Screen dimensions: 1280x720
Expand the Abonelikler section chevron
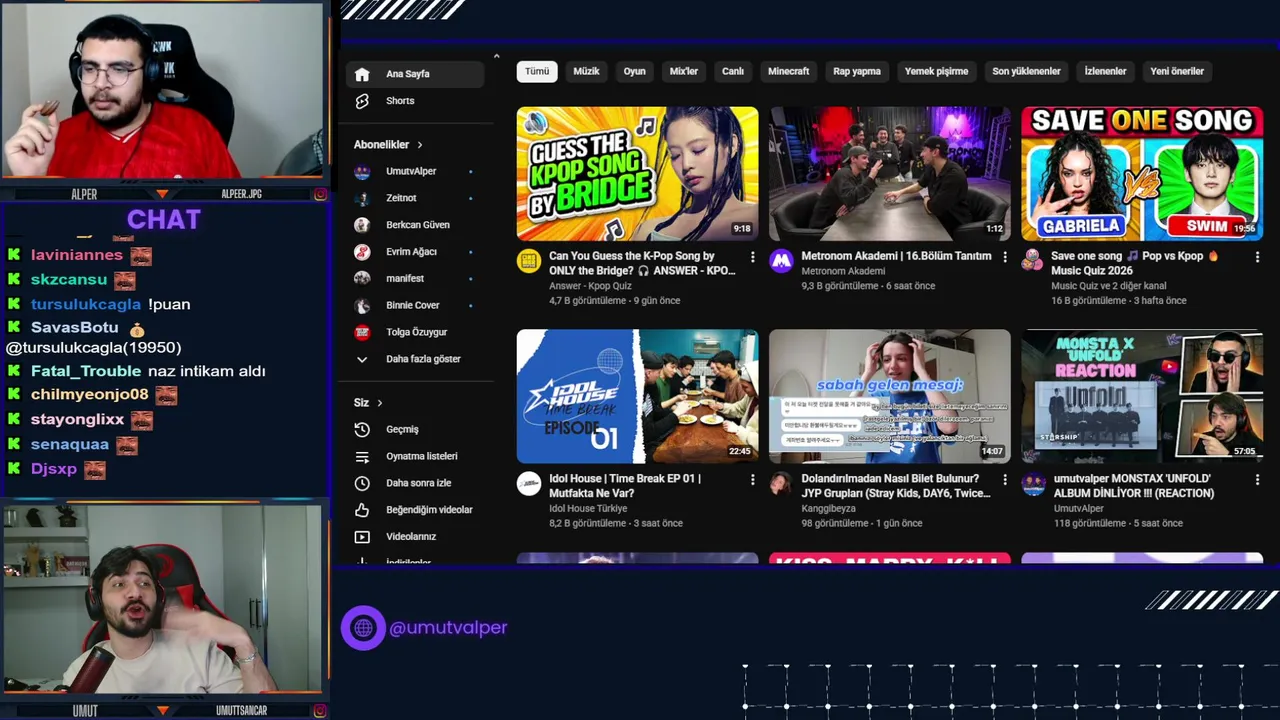pos(420,145)
